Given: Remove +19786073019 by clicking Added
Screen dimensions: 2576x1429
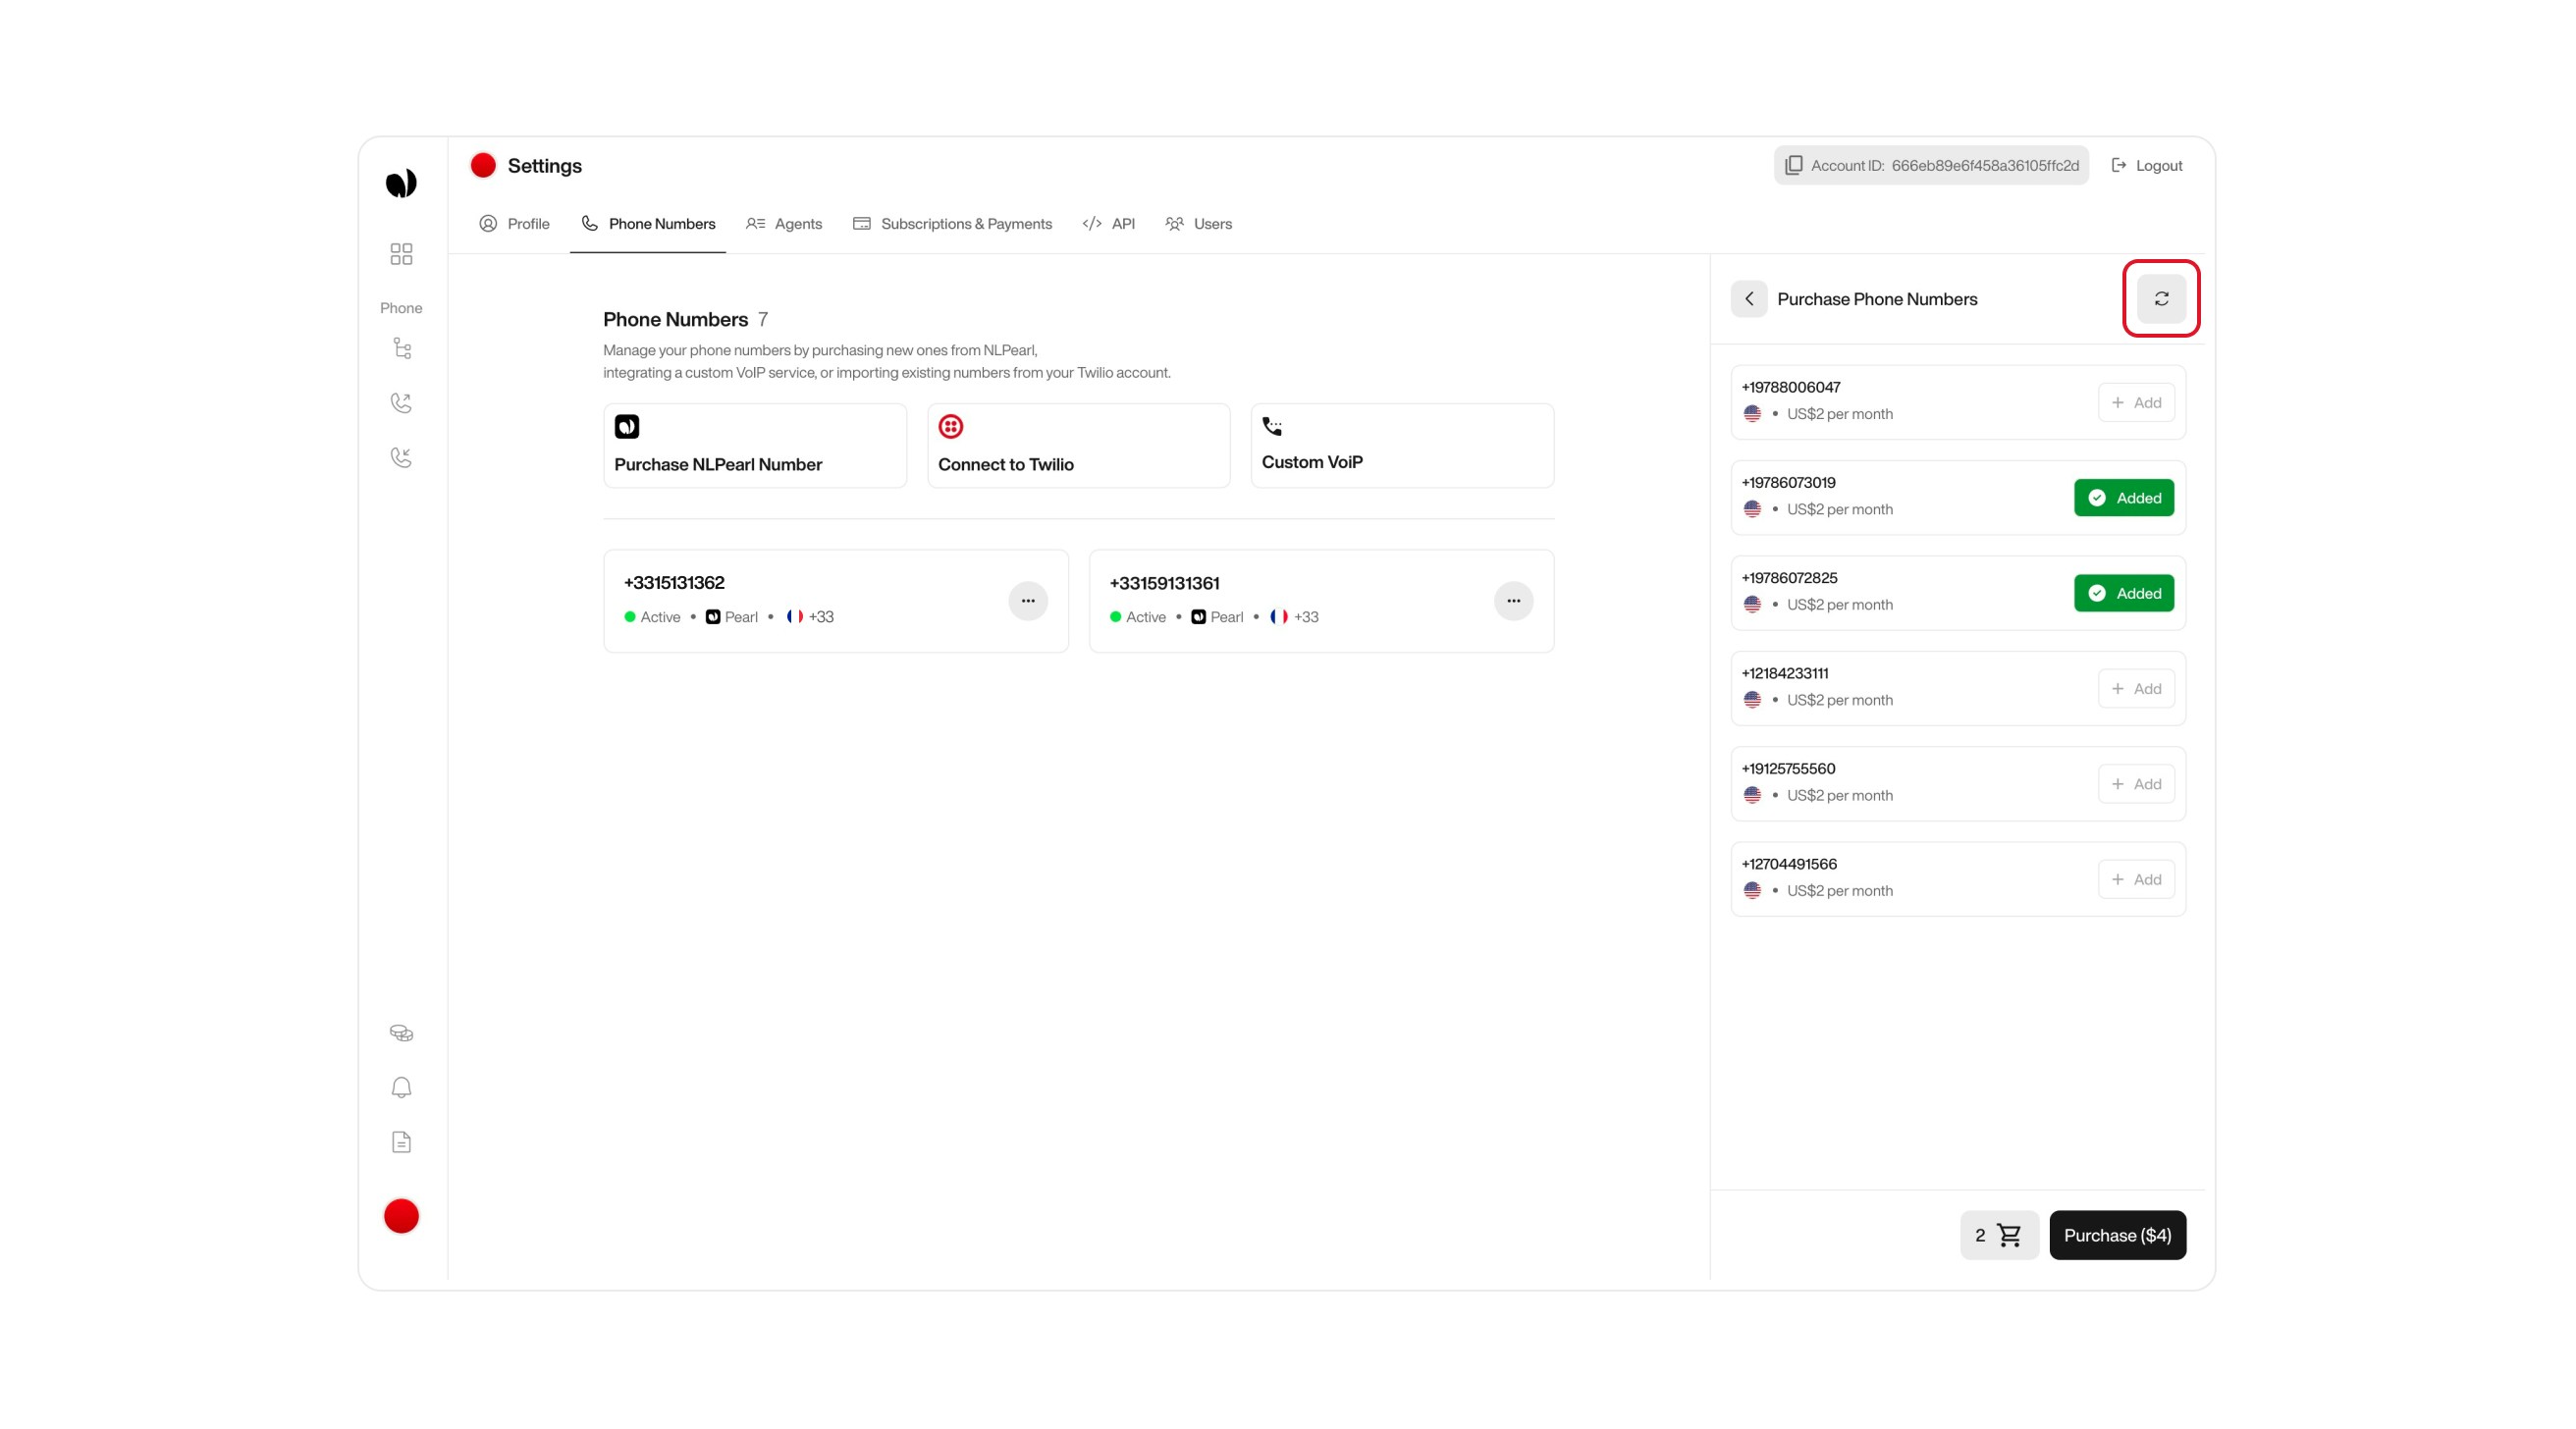Looking at the screenshot, I should (x=2123, y=497).
